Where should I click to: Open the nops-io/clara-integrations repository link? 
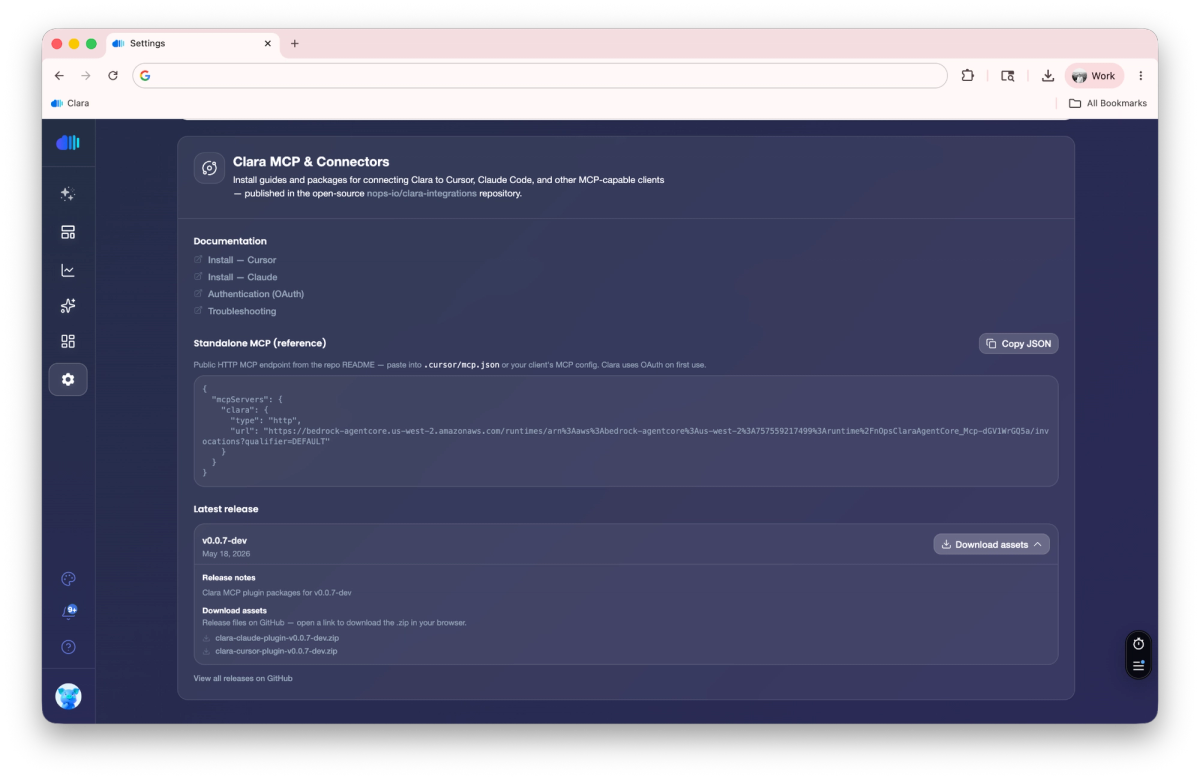coord(422,194)
